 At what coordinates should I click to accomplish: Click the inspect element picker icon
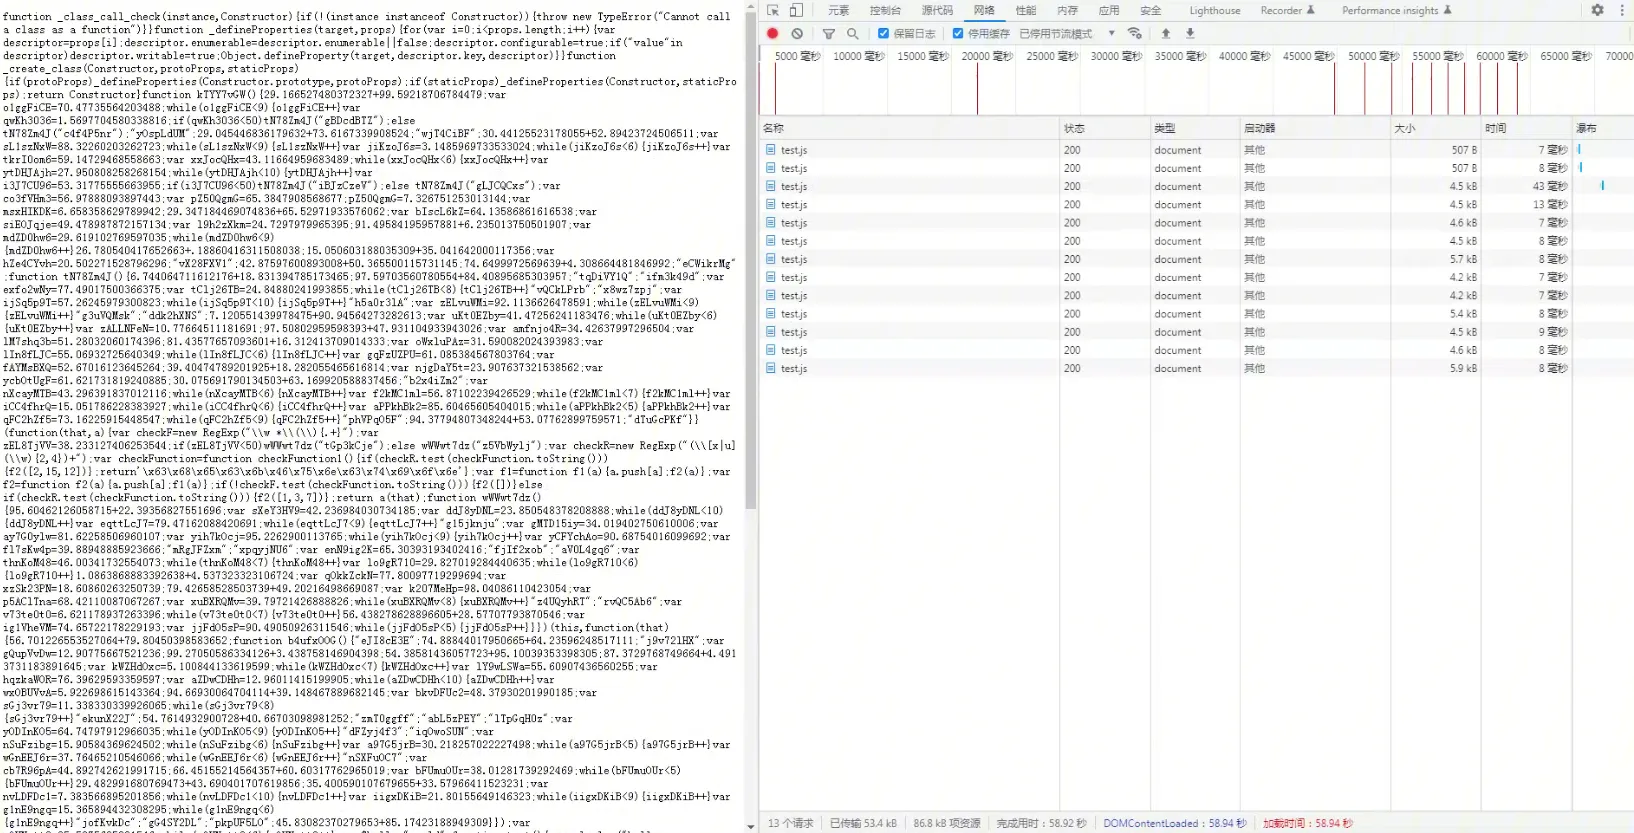pos(773,10)
